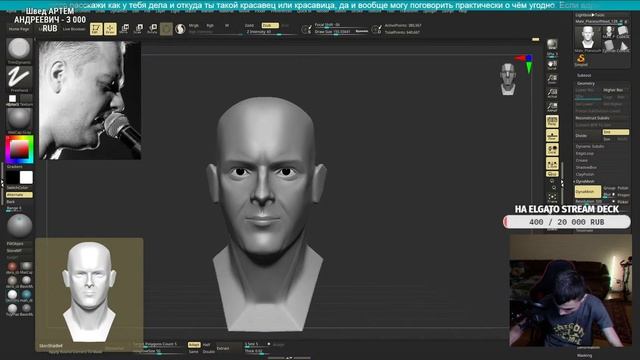Collapse the Geometry section
640x360 pixels.
[586, 84]
